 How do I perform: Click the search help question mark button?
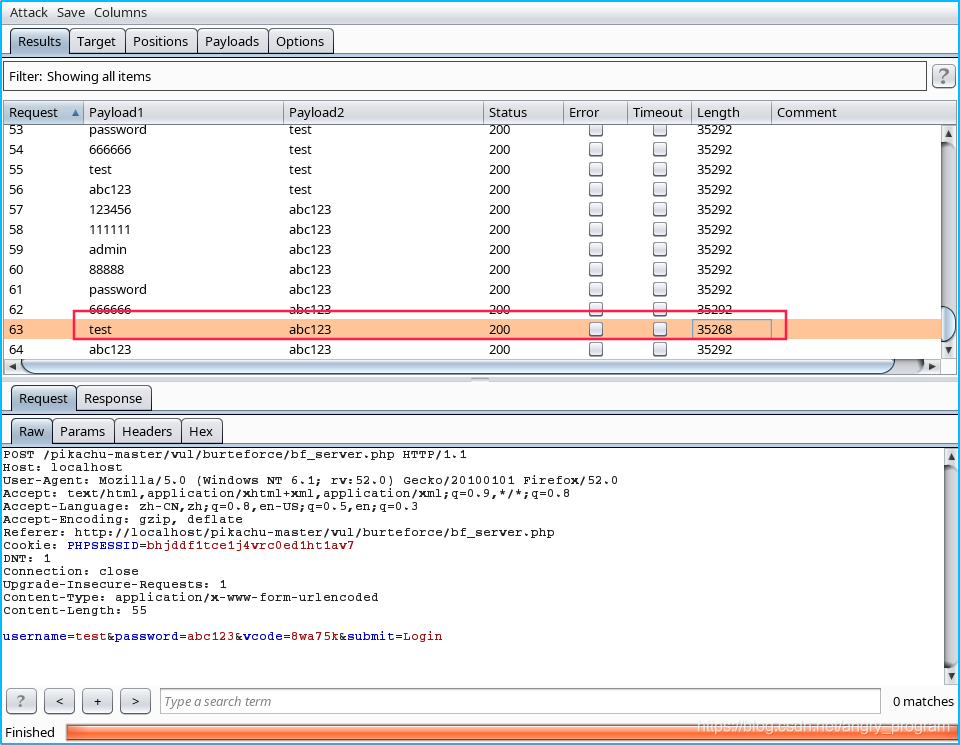tap(21, 701)
